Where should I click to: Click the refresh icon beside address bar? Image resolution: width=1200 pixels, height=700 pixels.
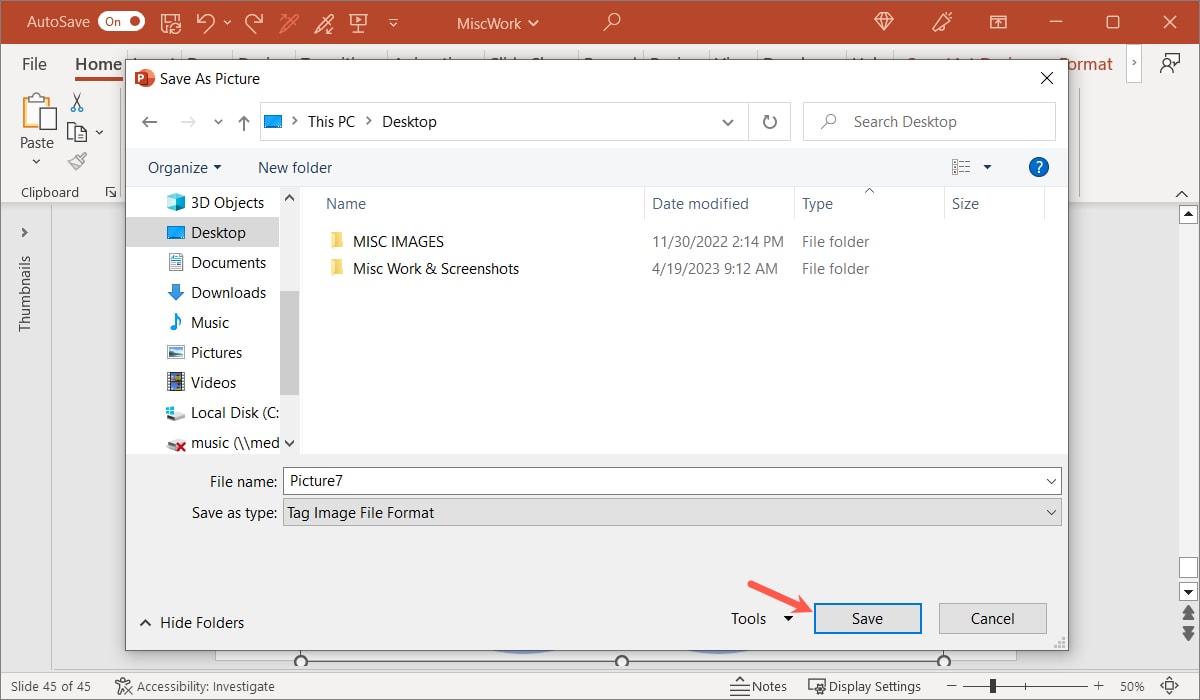pos(769,121)
